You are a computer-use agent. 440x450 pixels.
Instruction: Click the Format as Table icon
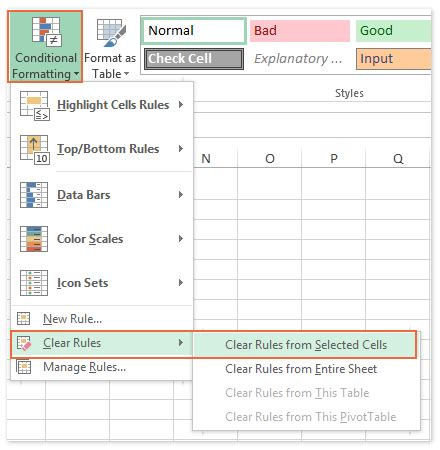[x=111, y=32]
